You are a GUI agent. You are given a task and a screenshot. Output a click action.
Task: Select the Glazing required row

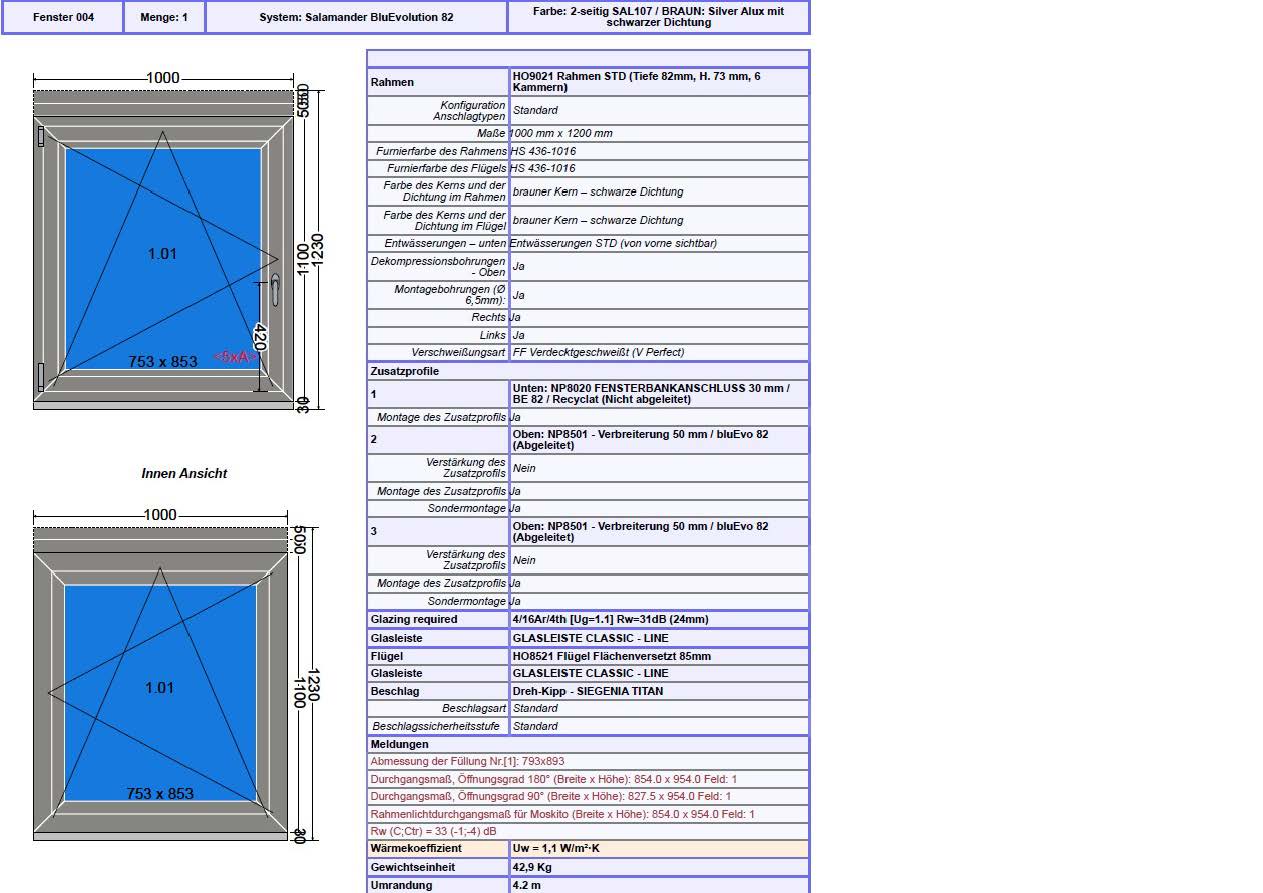coord(588,619)
